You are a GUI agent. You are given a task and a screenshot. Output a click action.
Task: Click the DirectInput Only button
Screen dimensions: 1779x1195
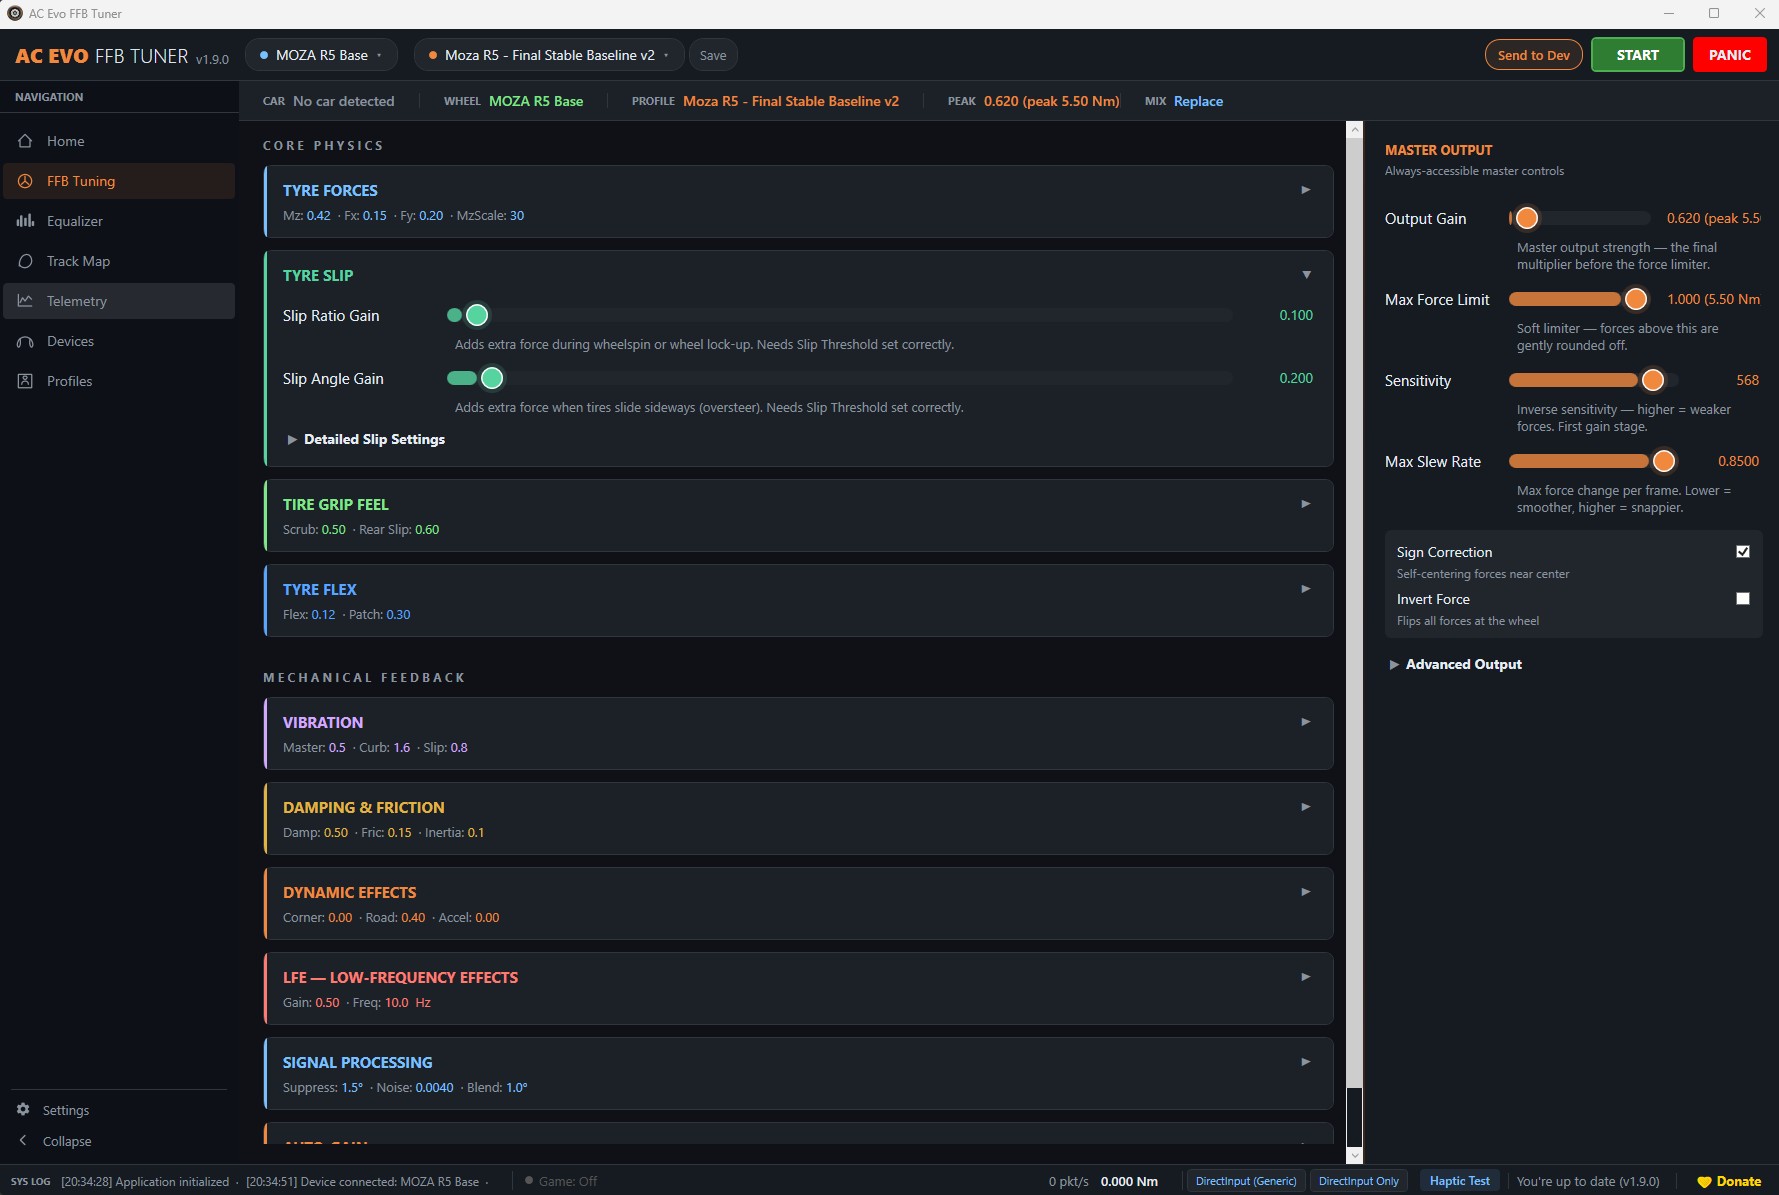click(x=1359, y=1181)
